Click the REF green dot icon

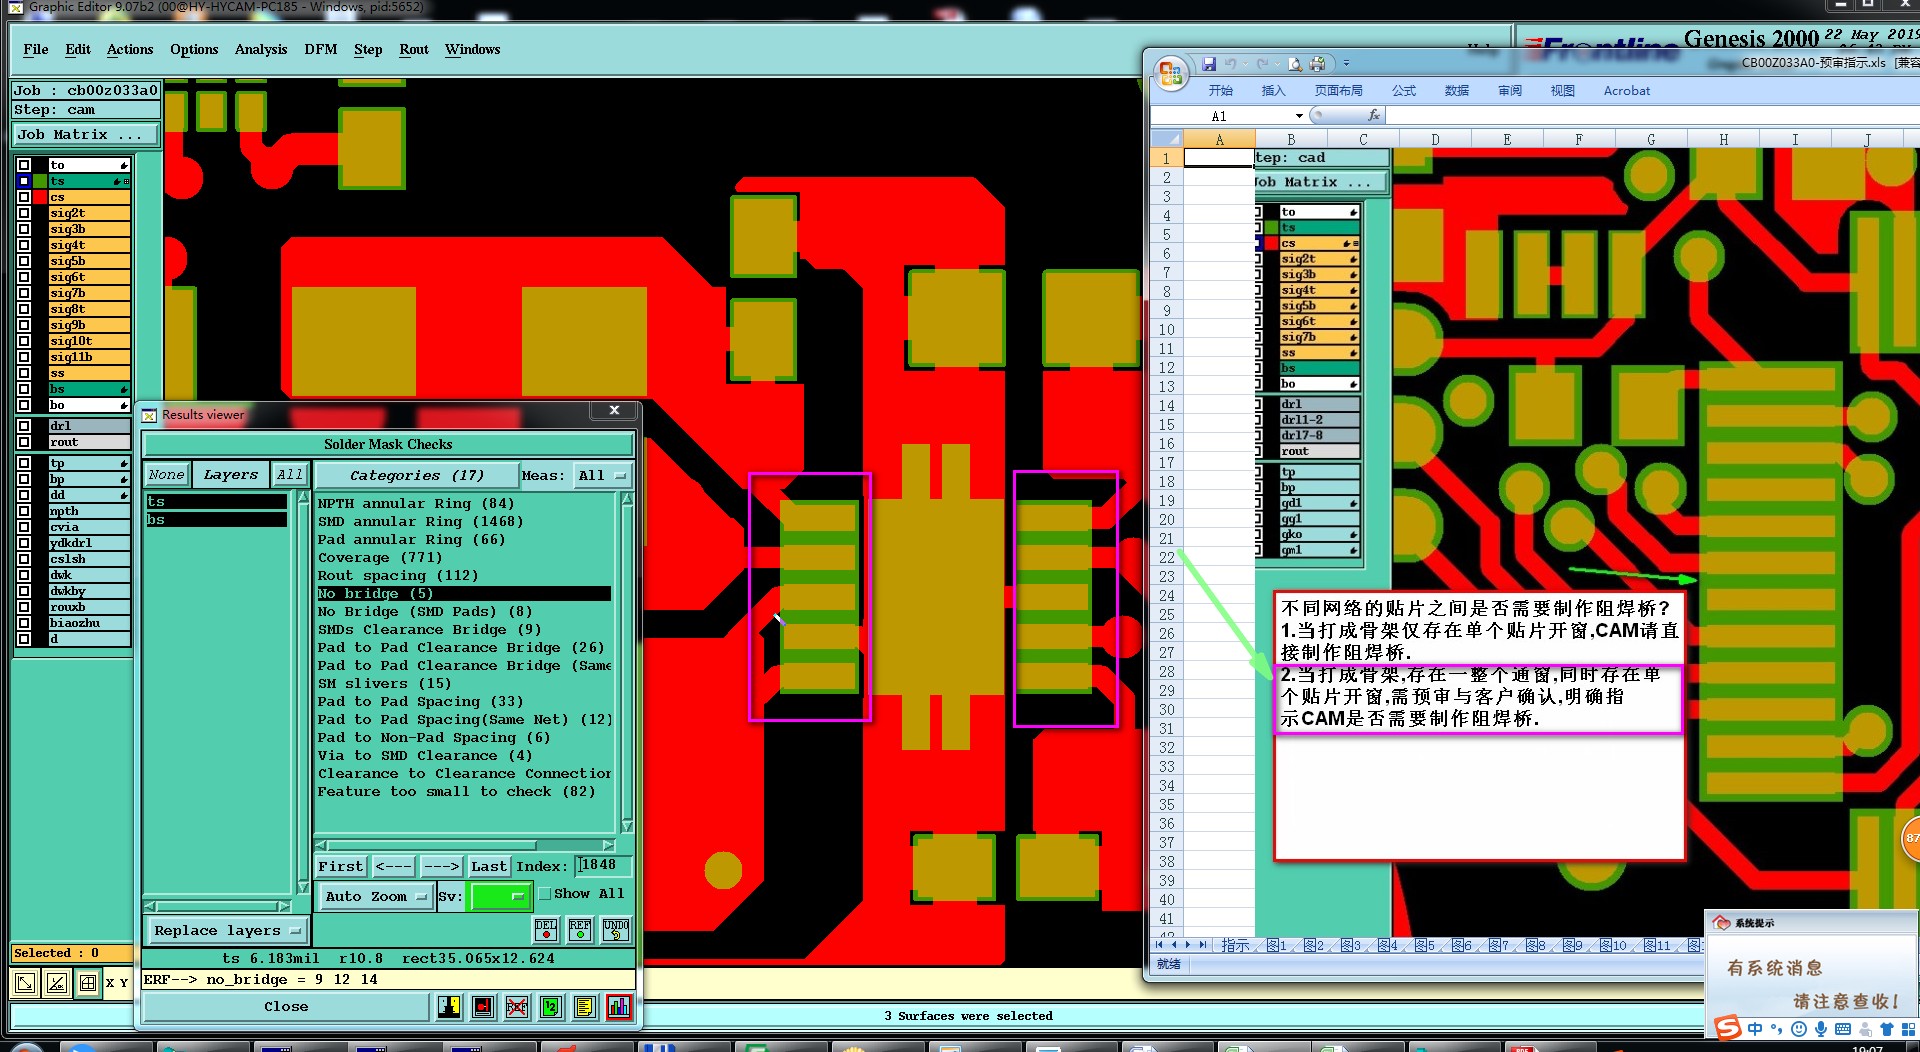(580, 930)
